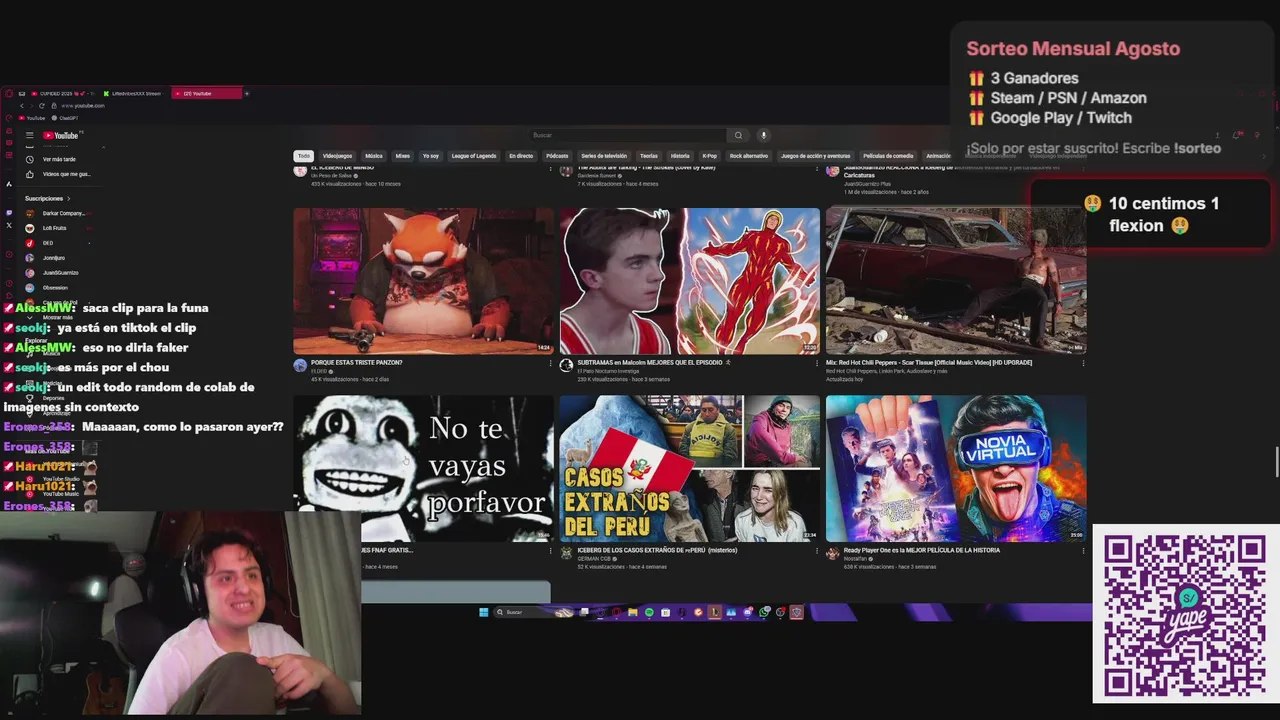
Task: Open YouTube notifications bell
Action: pos(1237,135)
